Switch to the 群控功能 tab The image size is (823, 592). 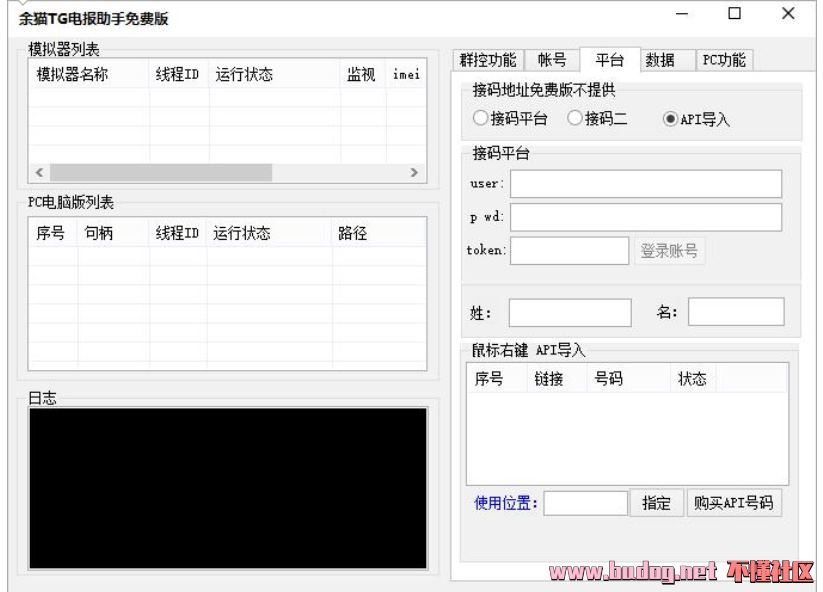[488, 59]
